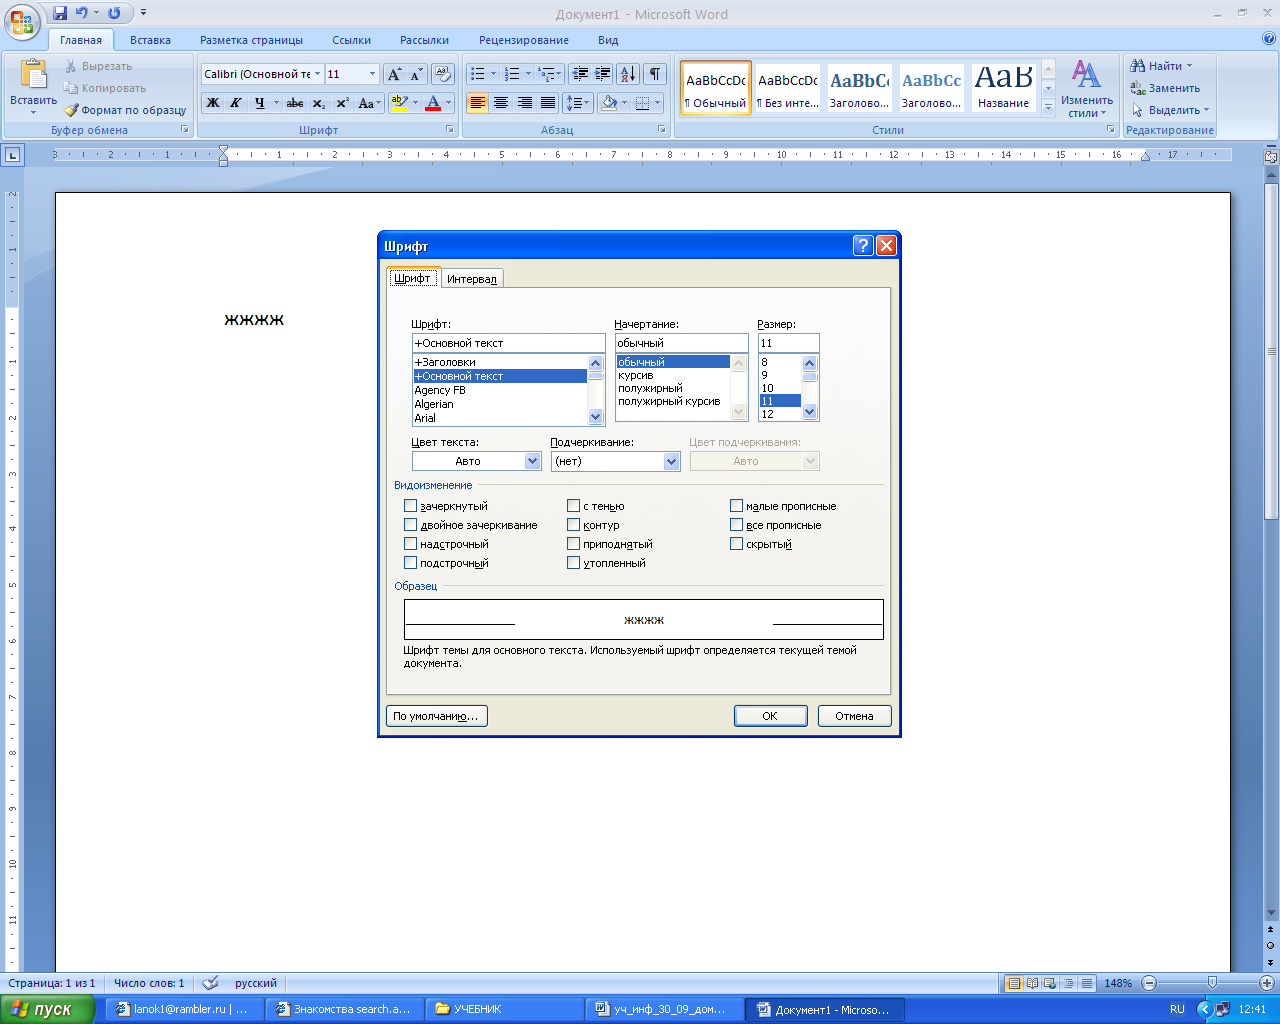Adjust zoom slider handle in status bar
This screenshot has width=1280, height=1024.
(x=1211, y=983)
